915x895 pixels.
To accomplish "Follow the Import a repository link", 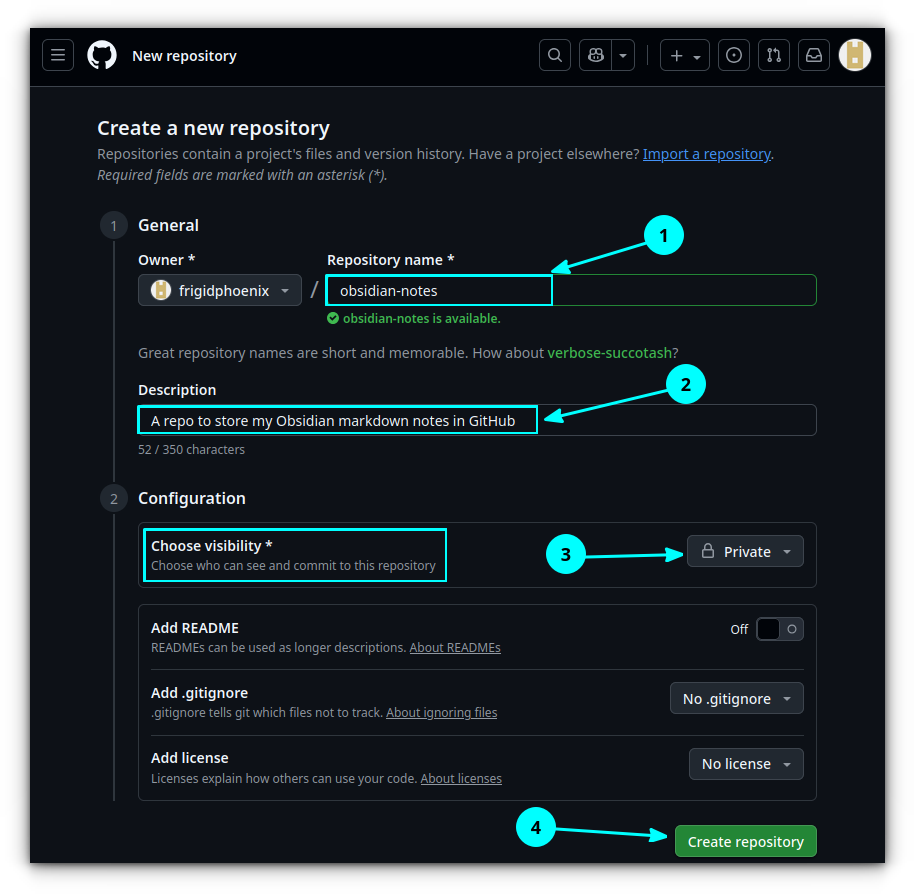I will 706,153.
